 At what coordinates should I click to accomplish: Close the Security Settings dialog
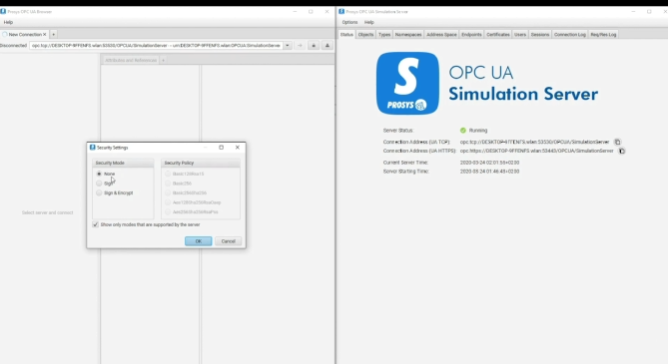click(237, 147)
